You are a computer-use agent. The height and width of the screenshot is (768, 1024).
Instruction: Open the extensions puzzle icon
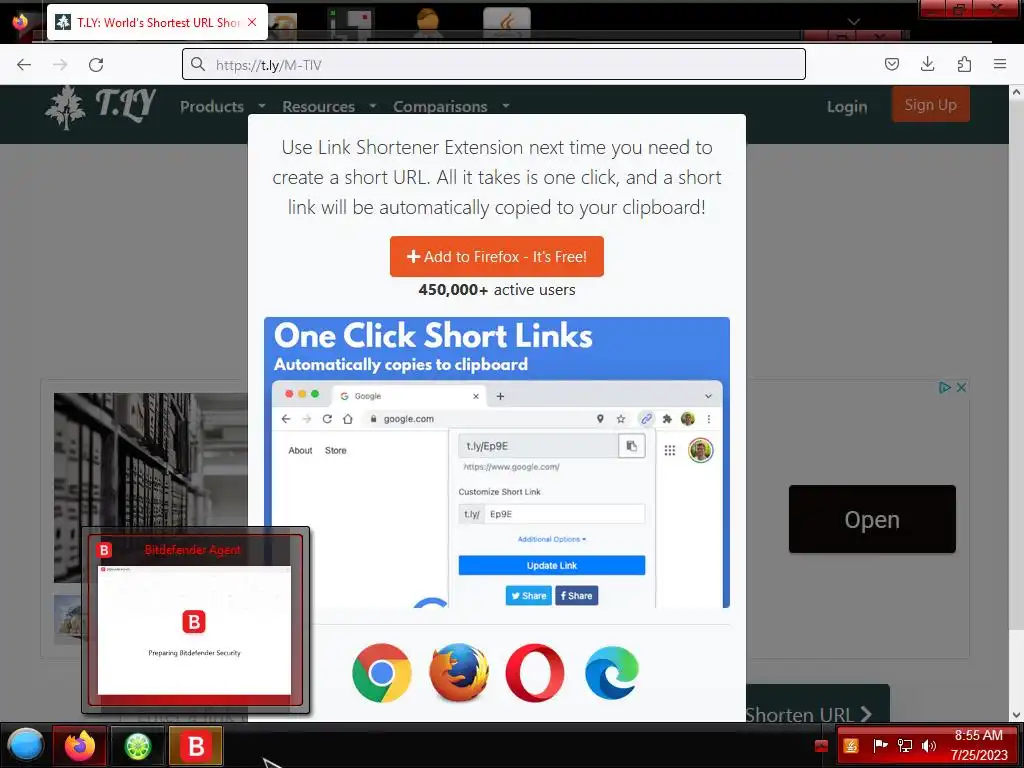point(964,64)
